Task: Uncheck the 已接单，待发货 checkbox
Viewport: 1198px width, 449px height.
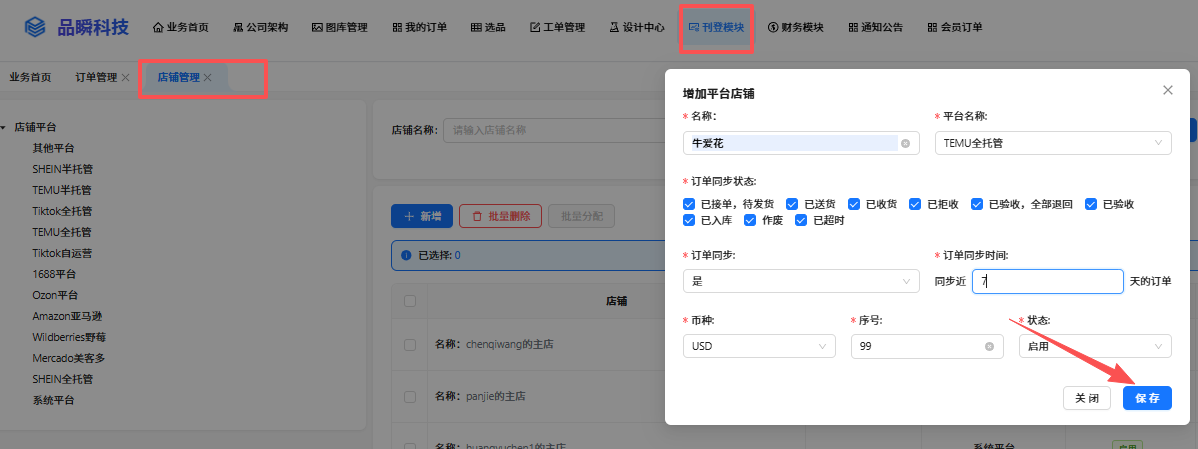Action: (x=689, y=204)
